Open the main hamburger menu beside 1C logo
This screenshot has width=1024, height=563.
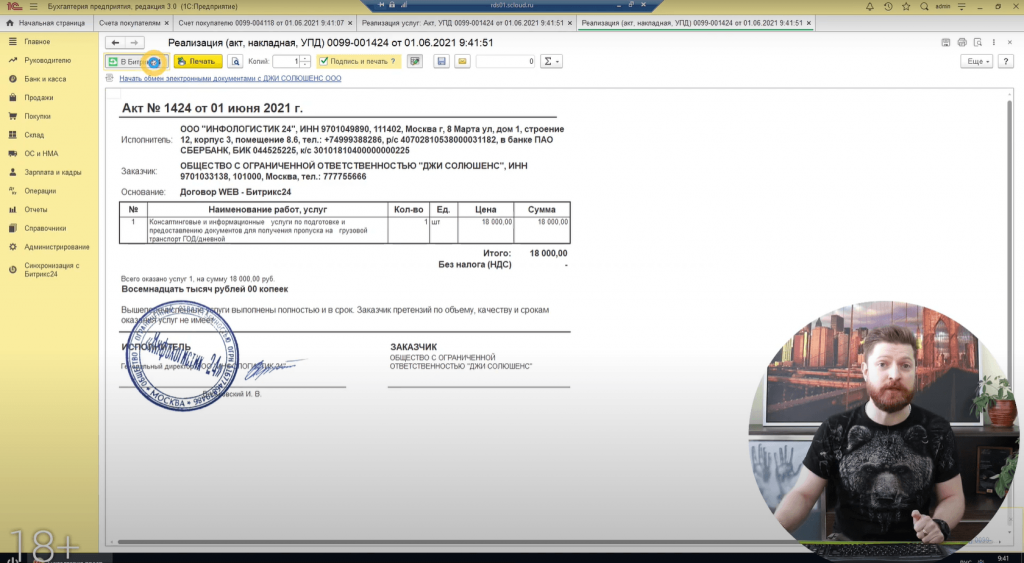(33, 7)
